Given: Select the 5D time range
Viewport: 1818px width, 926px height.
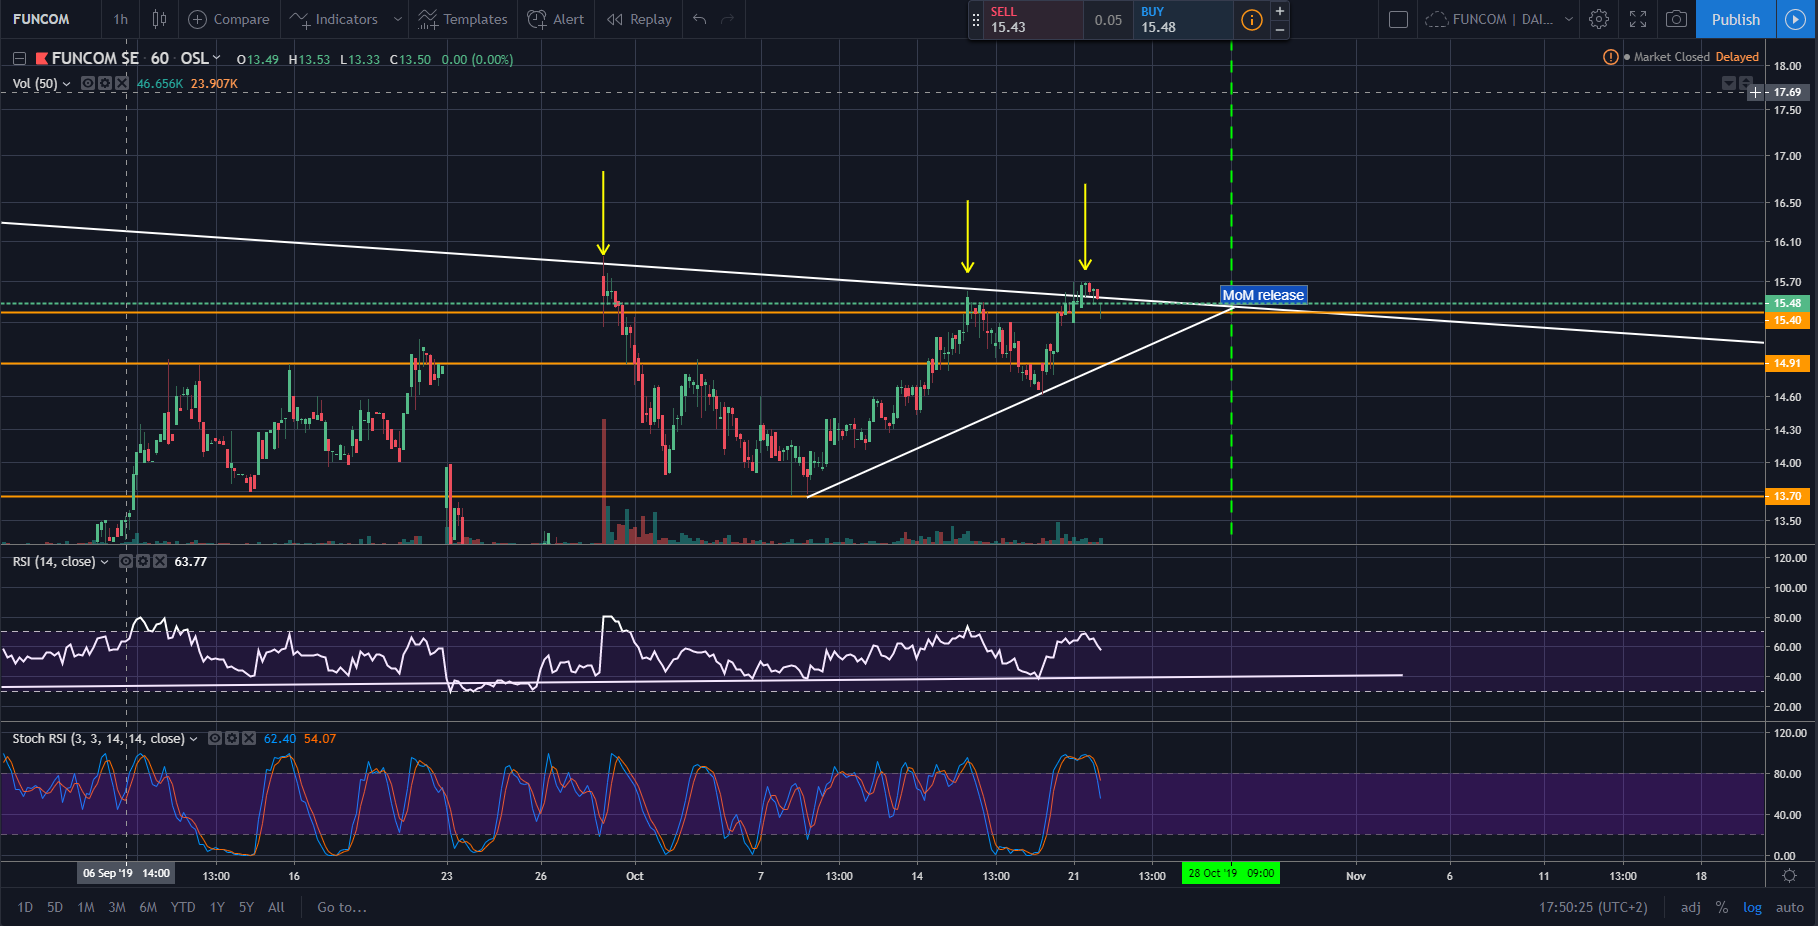Looking at the screenshot, I should pyautogui.click(x=55, y=907).
